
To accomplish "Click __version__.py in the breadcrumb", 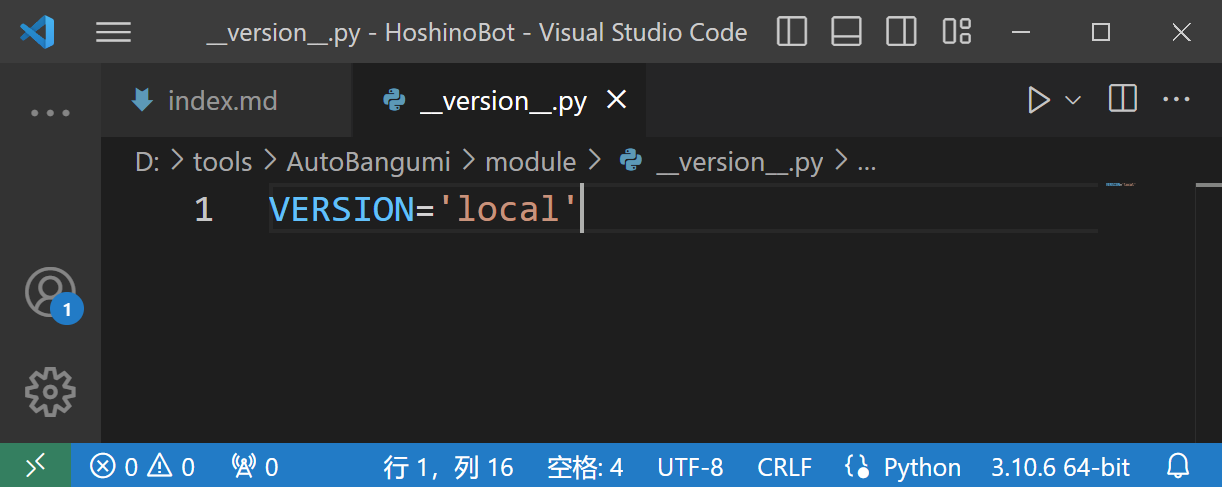I will (x=739, y=162).
